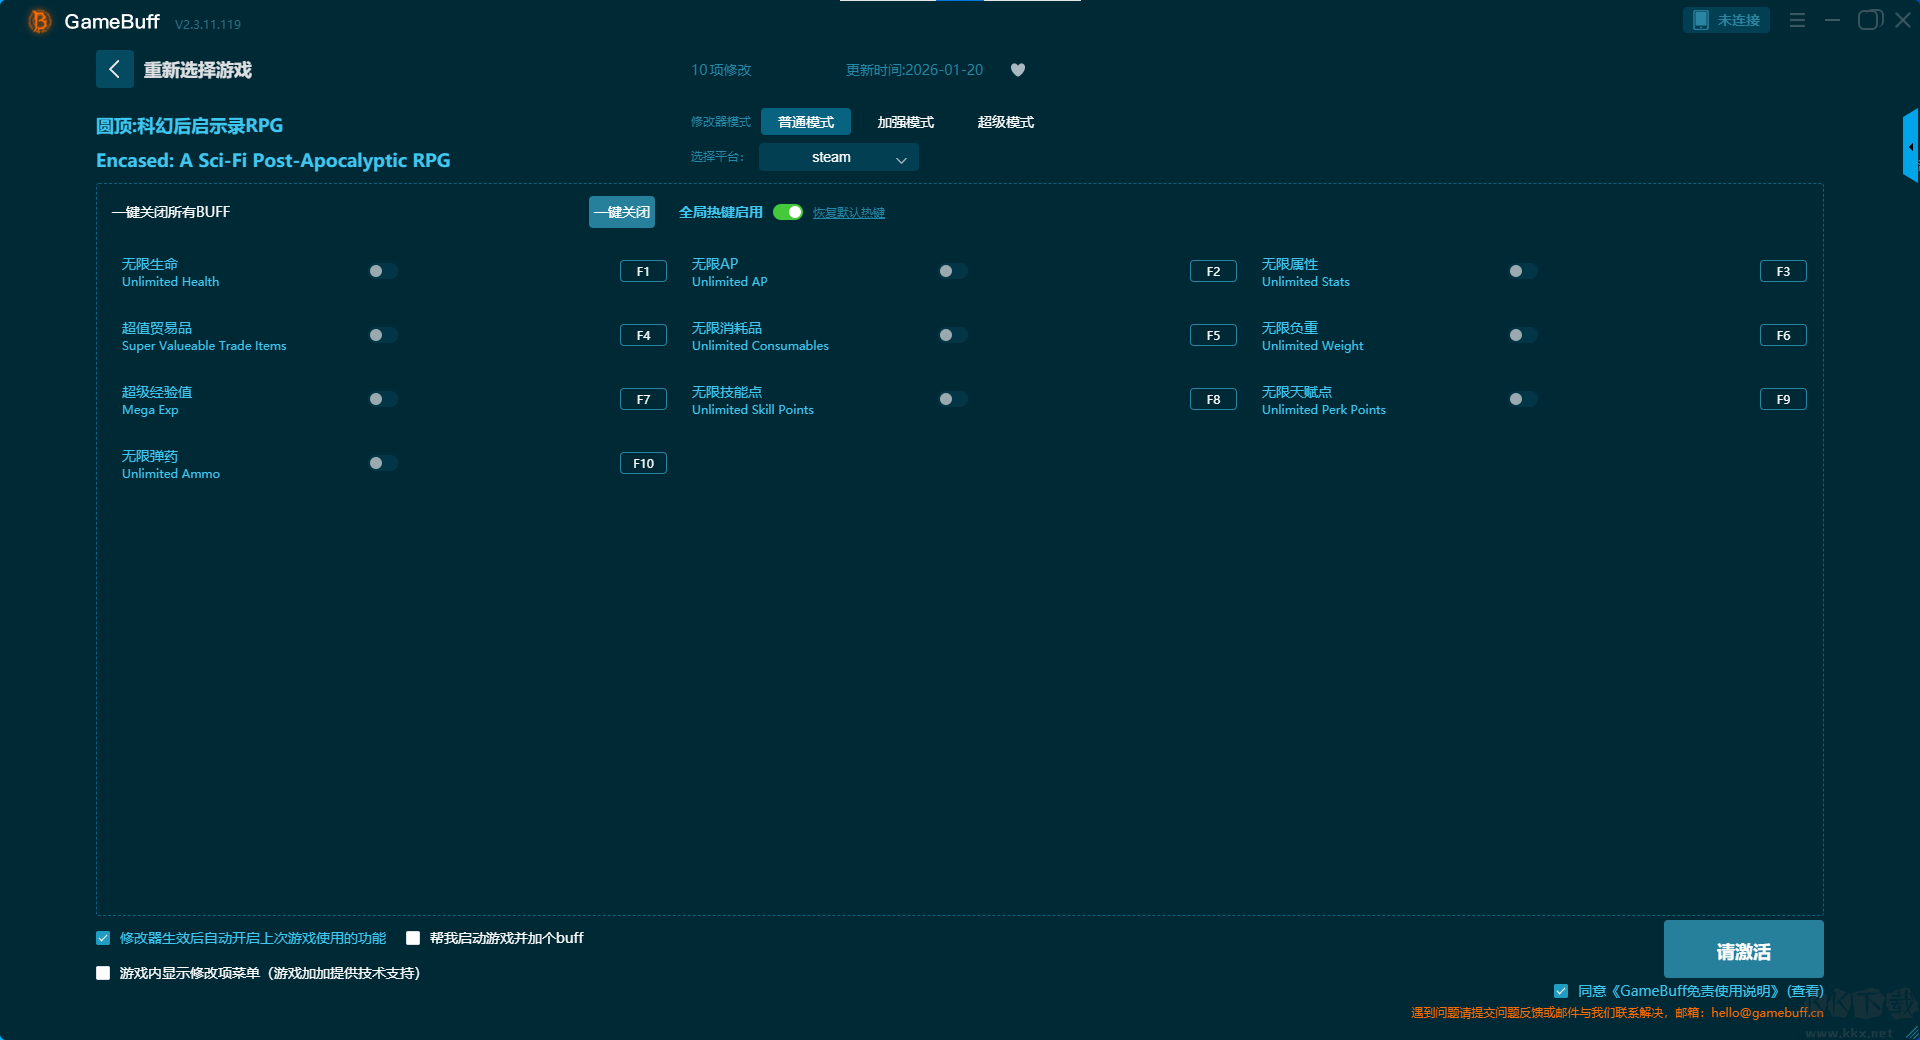Check the show in-game menu checkbox
The image size is (1920, 1040).
103,973
